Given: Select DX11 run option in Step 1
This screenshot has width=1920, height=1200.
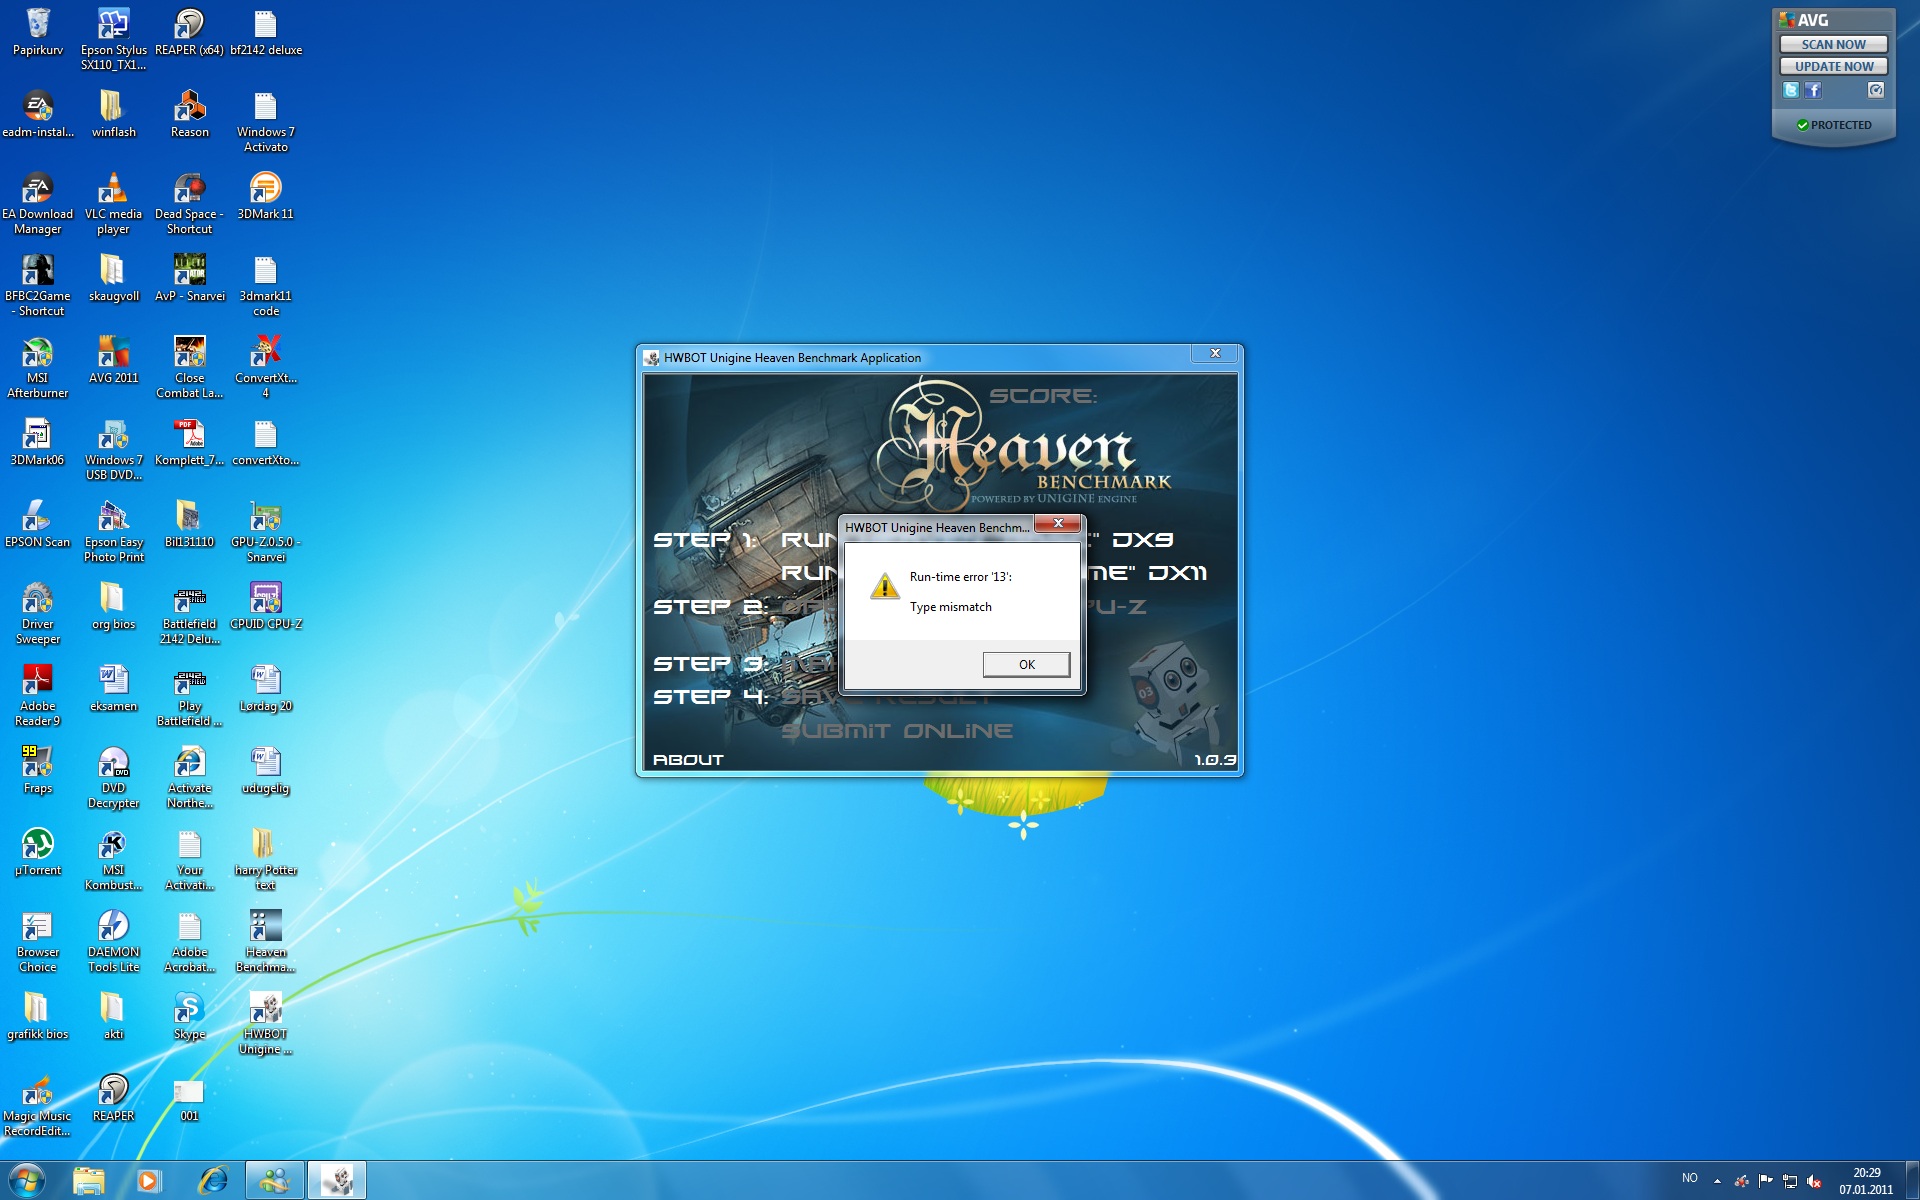Looking at the screenshot, I should tap(1178, 573).
